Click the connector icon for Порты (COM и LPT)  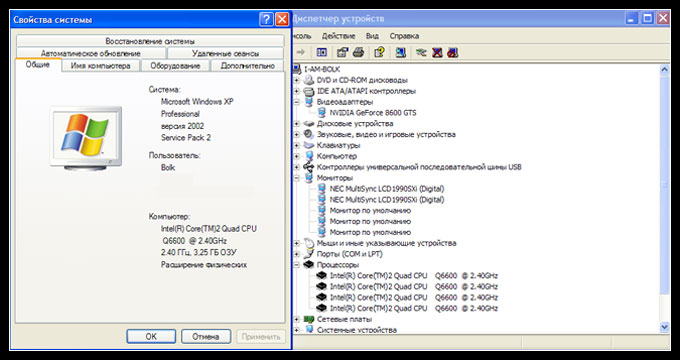coord(309,254)
